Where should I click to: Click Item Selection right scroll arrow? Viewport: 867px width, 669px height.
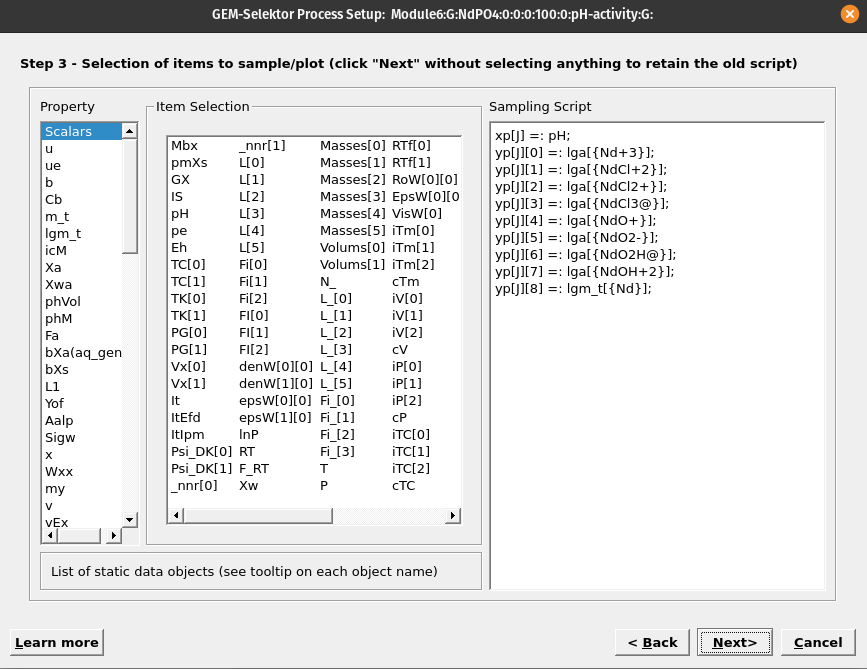pos(453,515)
